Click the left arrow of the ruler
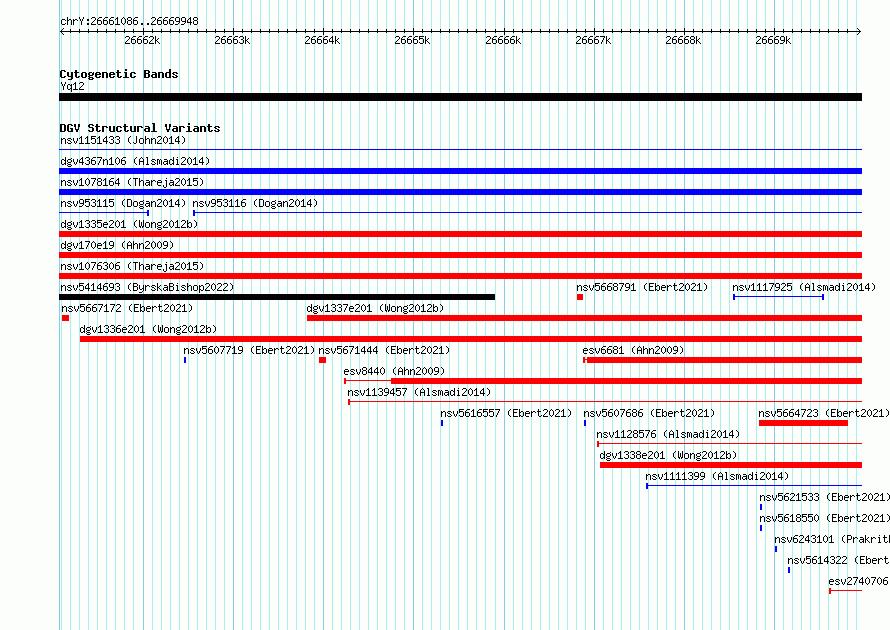This screenshot has width=890, height=630. click(62, 31)
